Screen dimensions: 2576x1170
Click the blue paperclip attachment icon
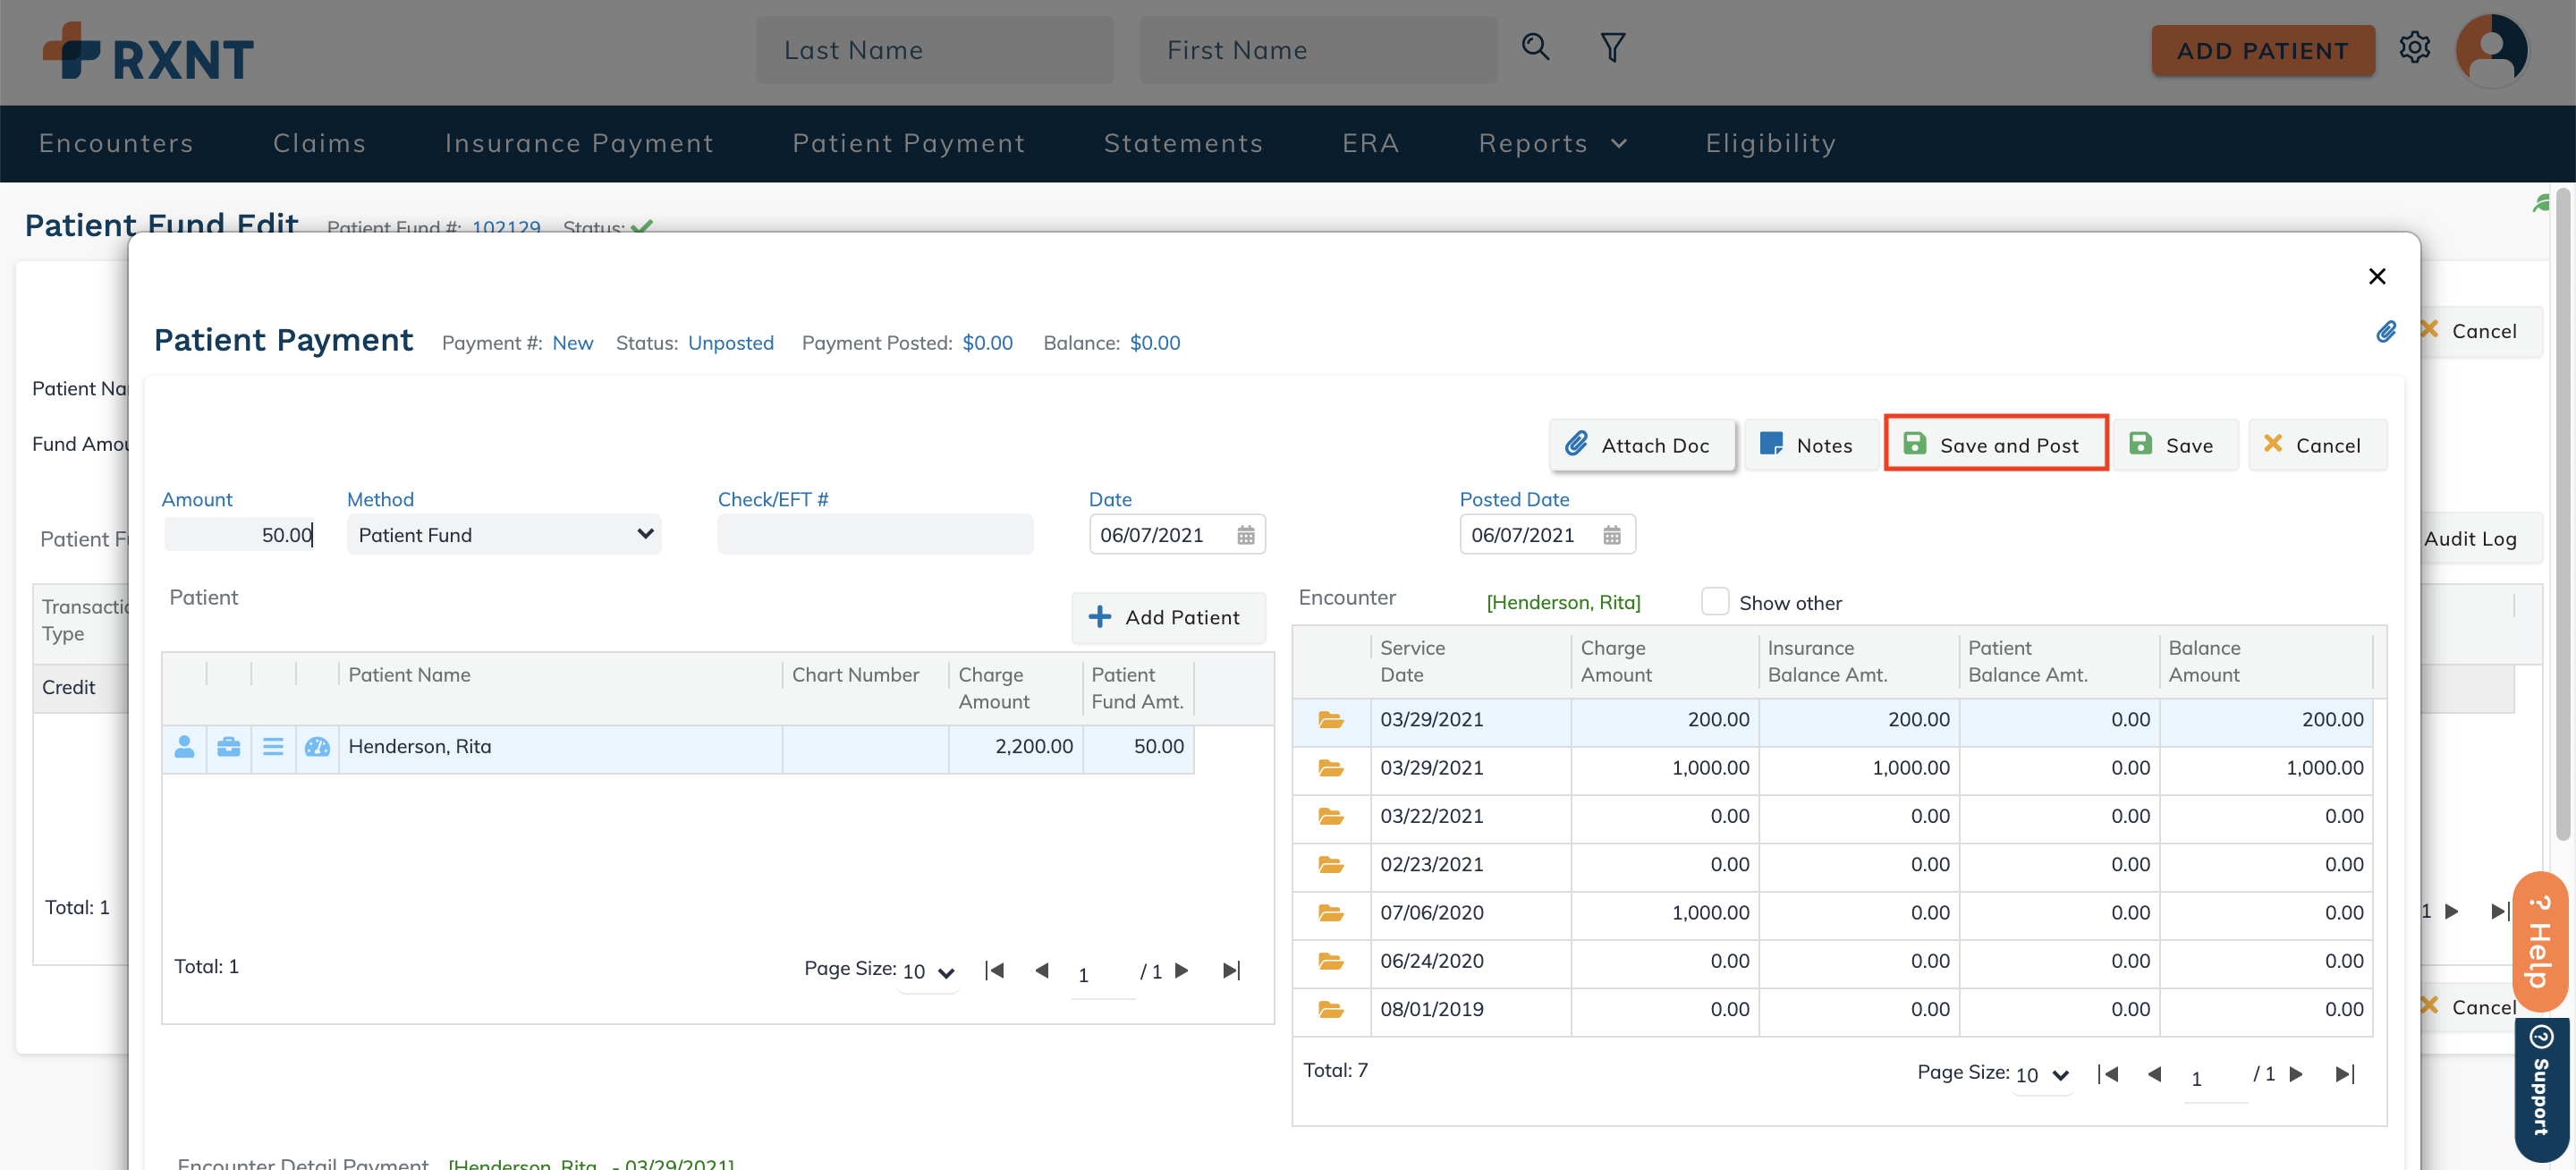[2386, 331]
